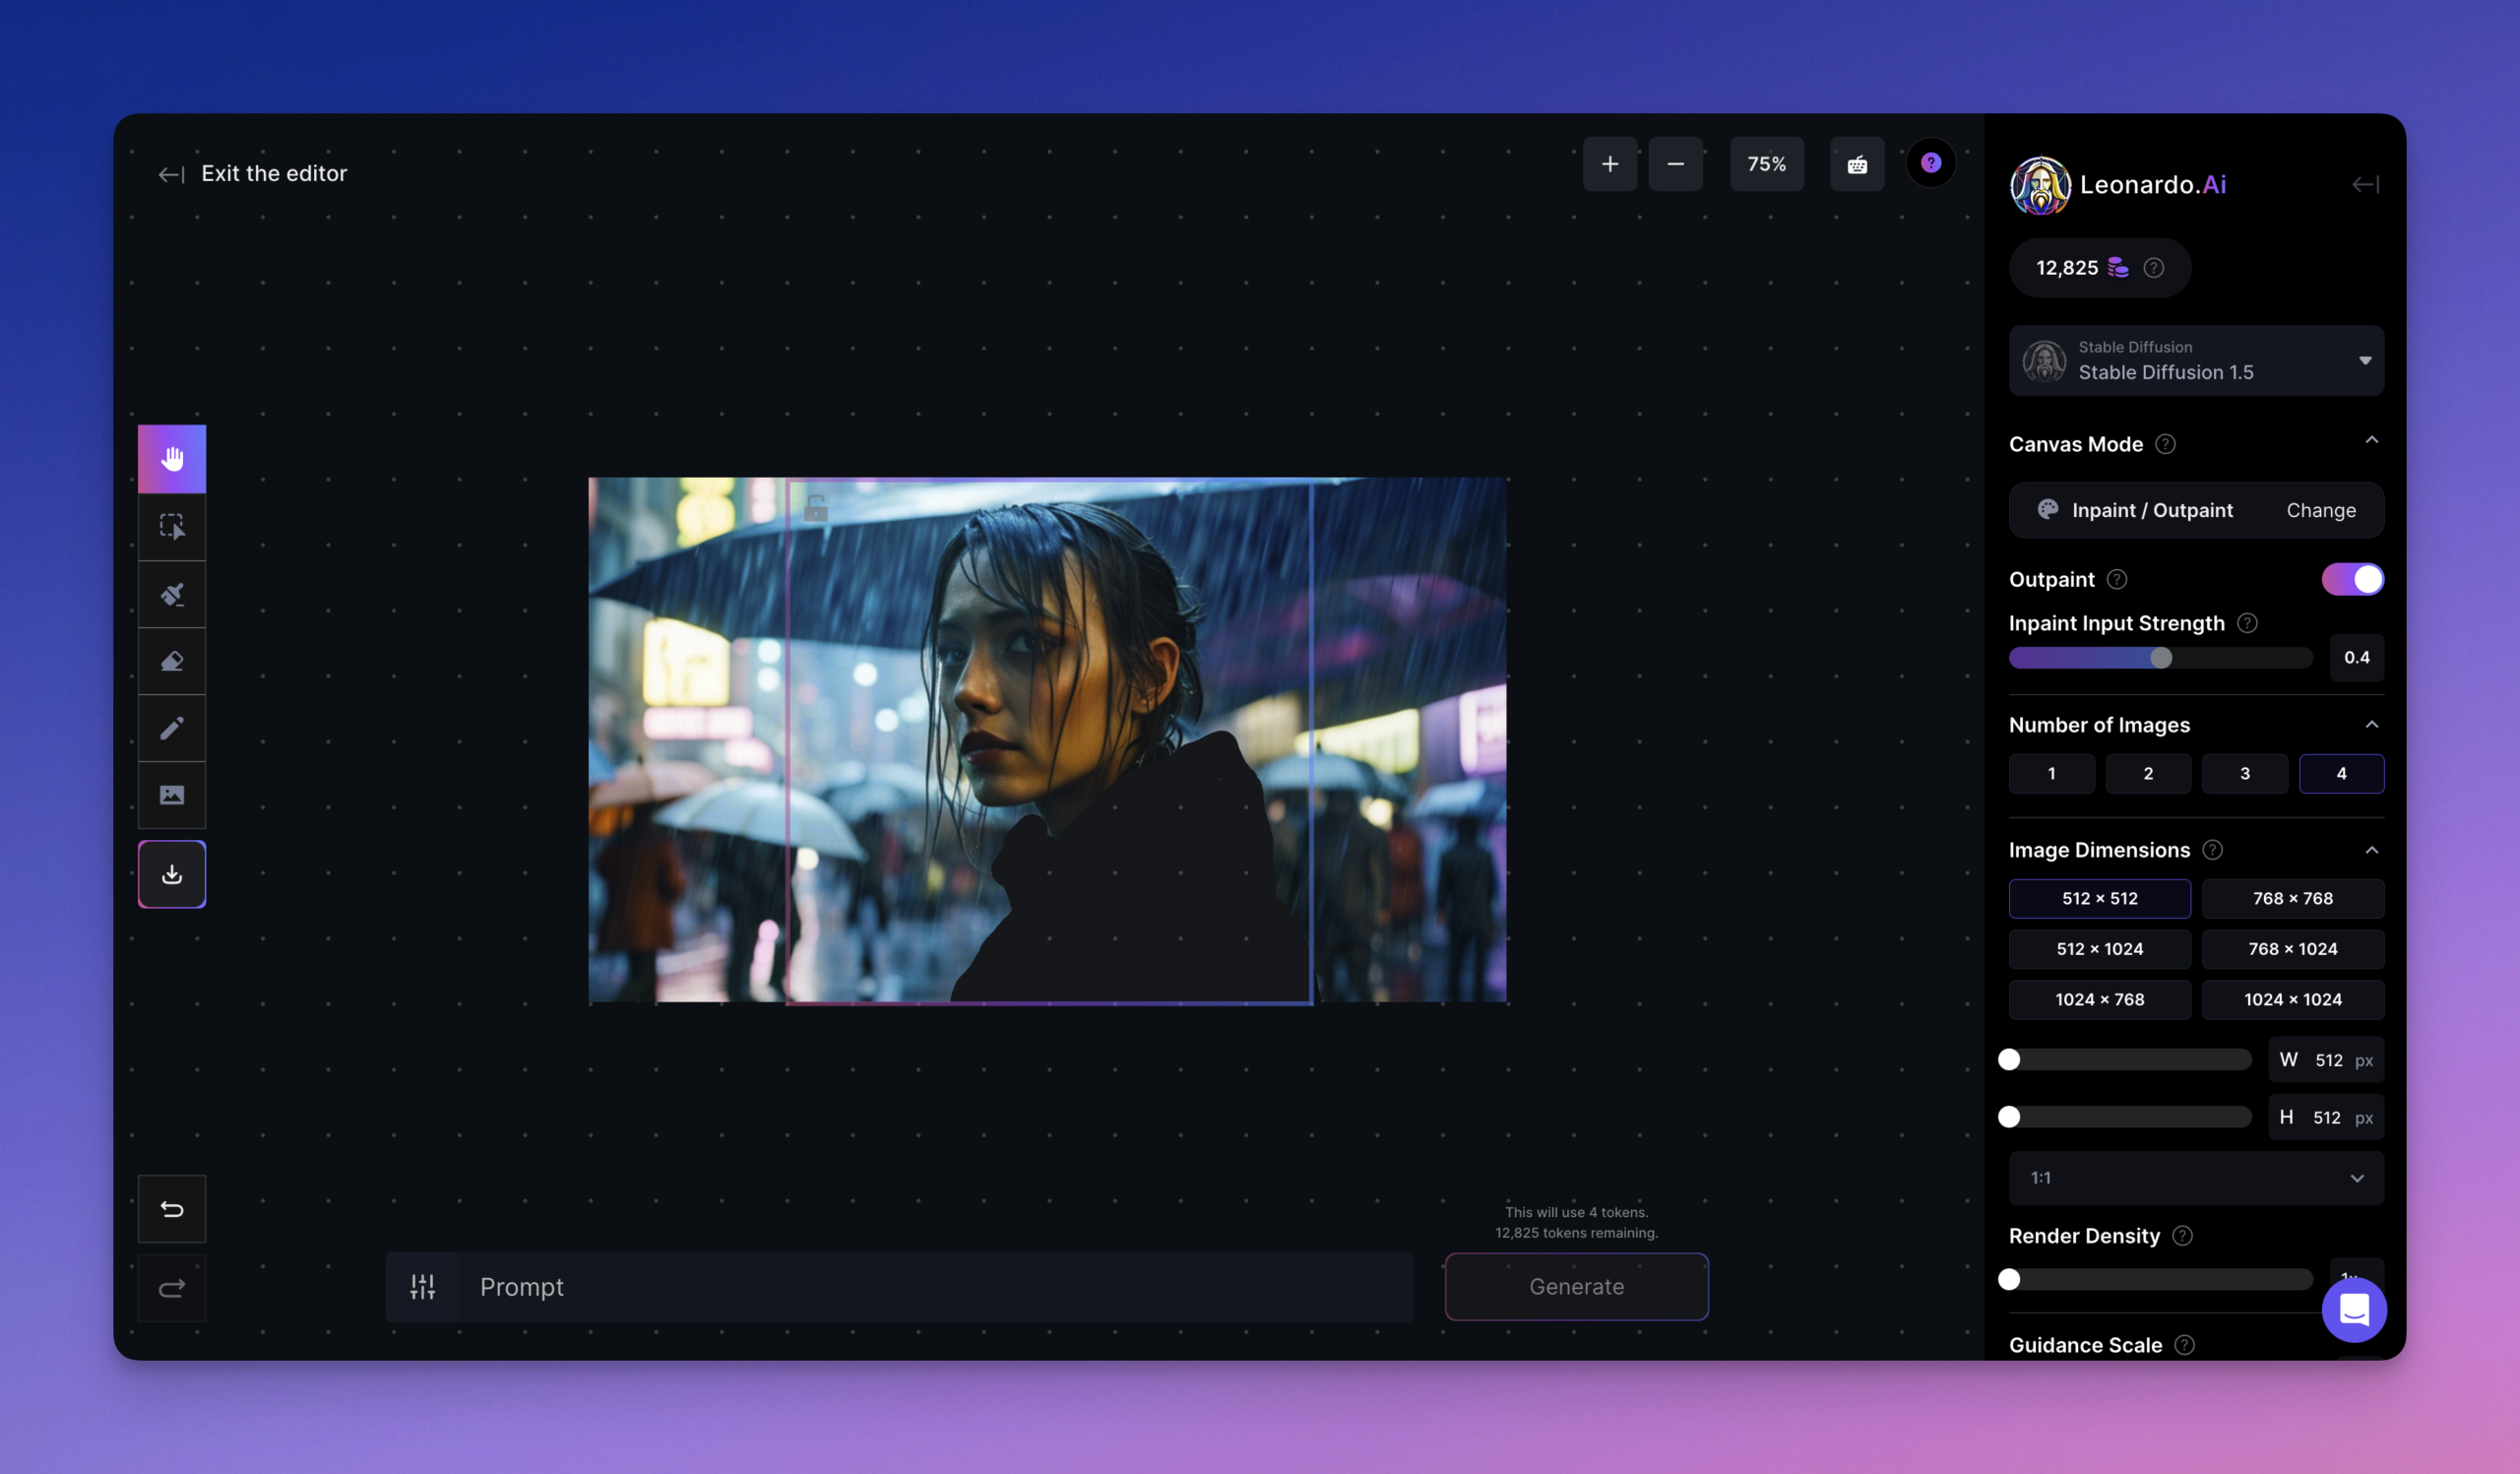Zoom out with the minus button
2520x1474 pixels.
[1676, 164]
